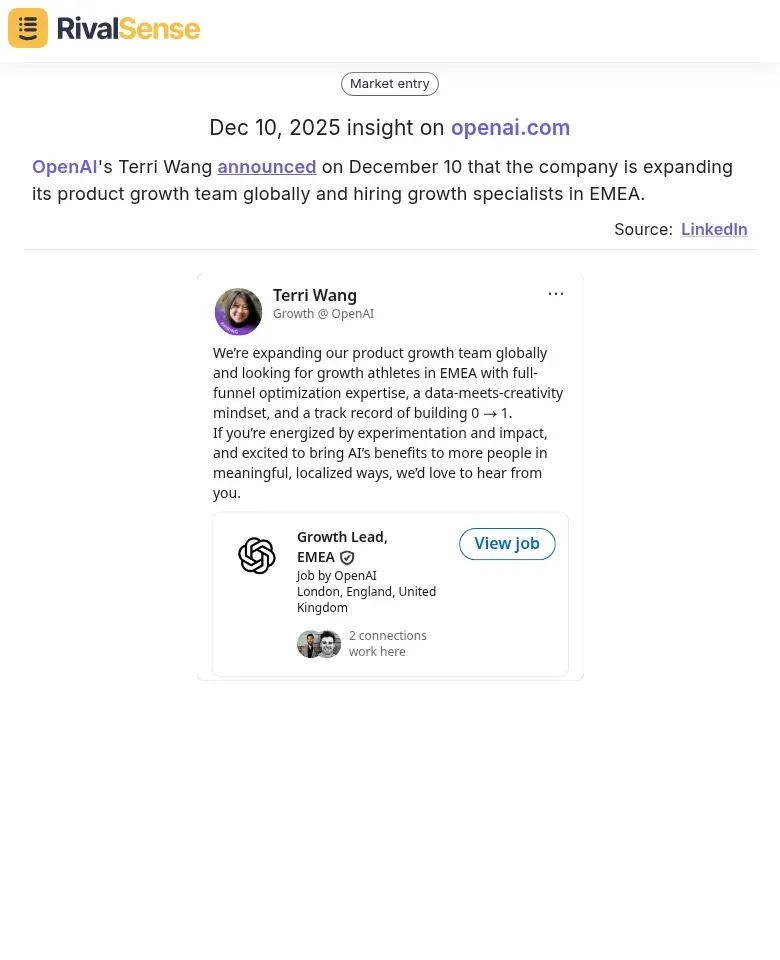Screen dimensions: 780x960
Task: Select the Growth Lead, EMEA job title
Action: (342, 546)
